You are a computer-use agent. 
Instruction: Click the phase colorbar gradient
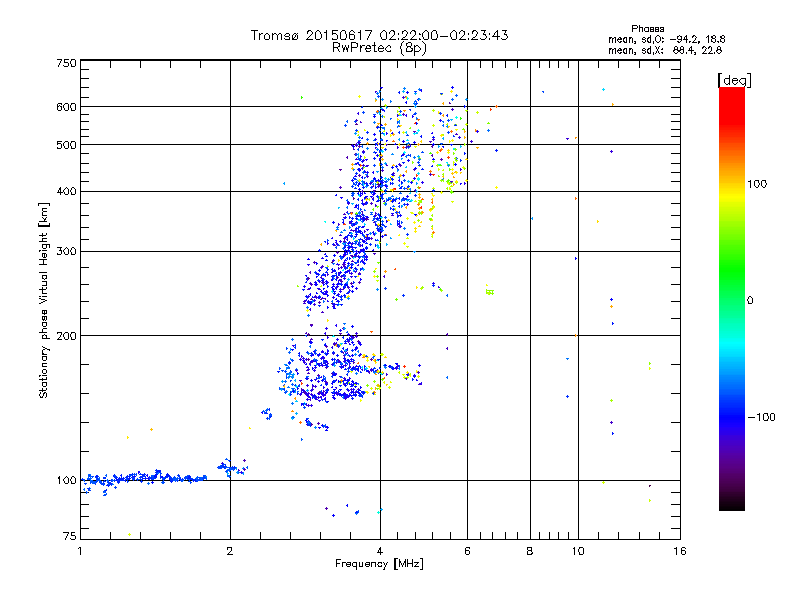pos(732,299)
